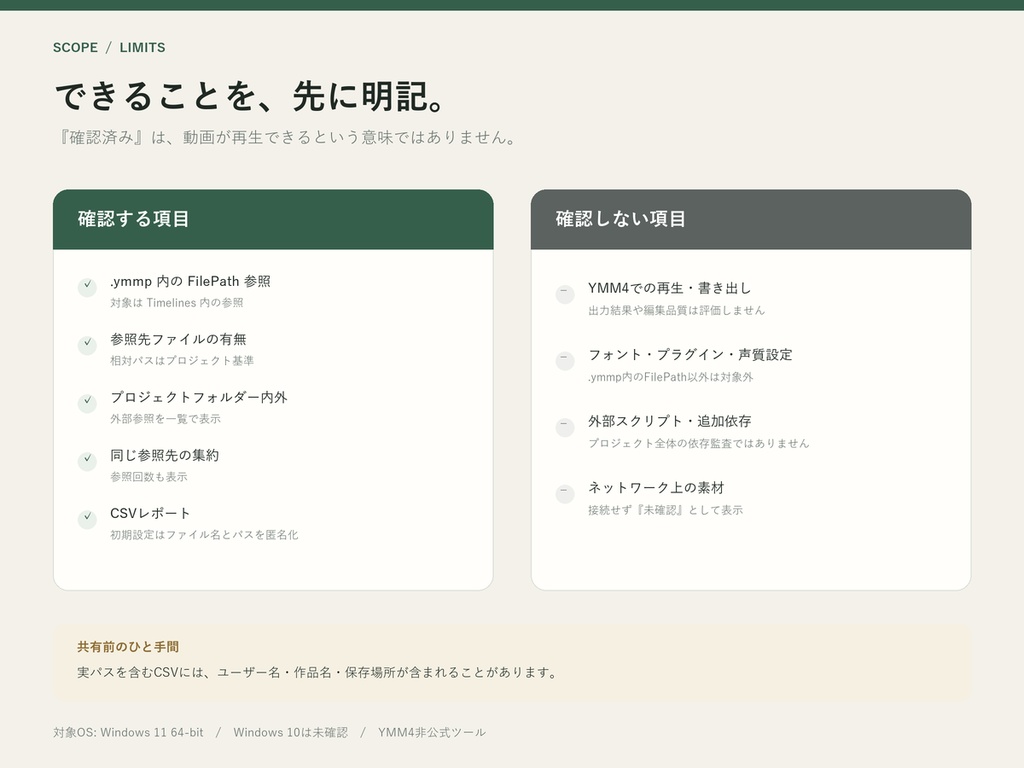Click the footer text 'YMM4非公式ツール'
Image resolution: width=1024 pixels, height=768 pixels.
(x=432, y=733)
